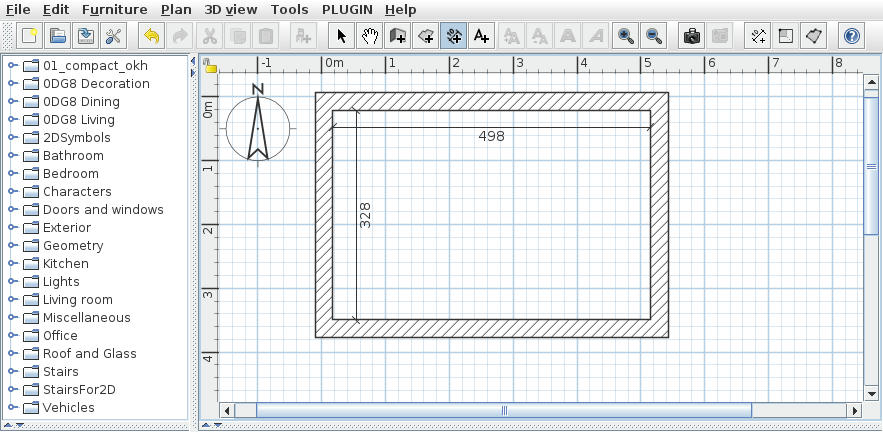
Task: Zoom in on the plan with the magnifier plus
Action: click(625, 37)
